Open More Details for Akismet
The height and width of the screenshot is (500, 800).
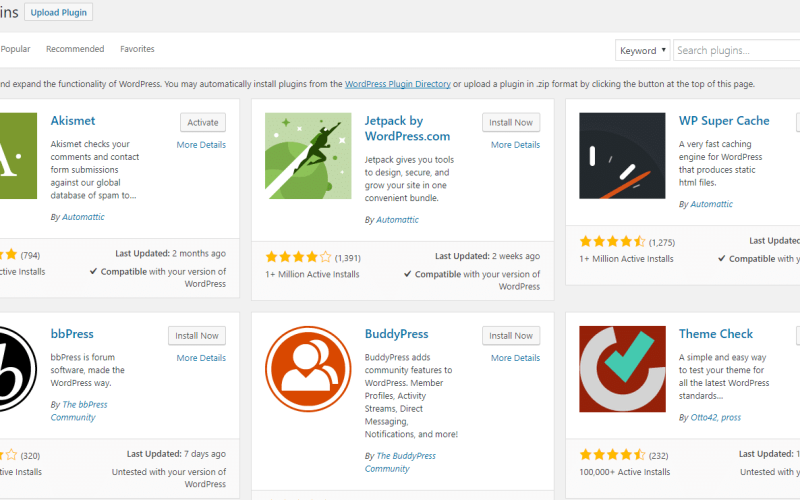pyautogui.click(x=201, y=145)
